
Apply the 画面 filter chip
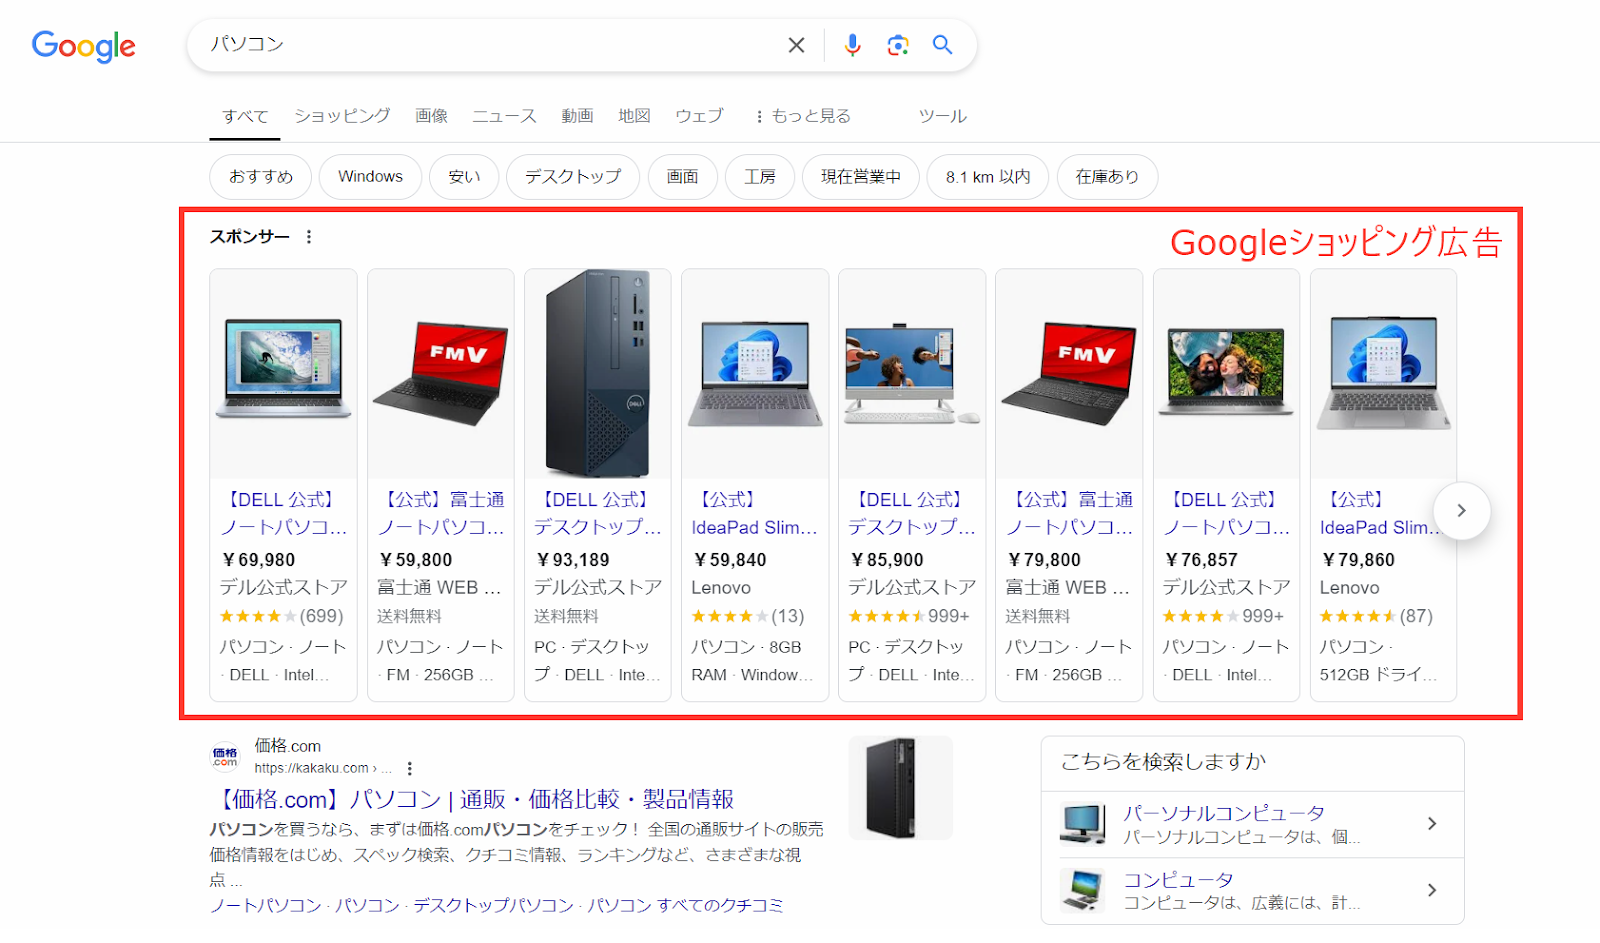click(x=682, y=177)
